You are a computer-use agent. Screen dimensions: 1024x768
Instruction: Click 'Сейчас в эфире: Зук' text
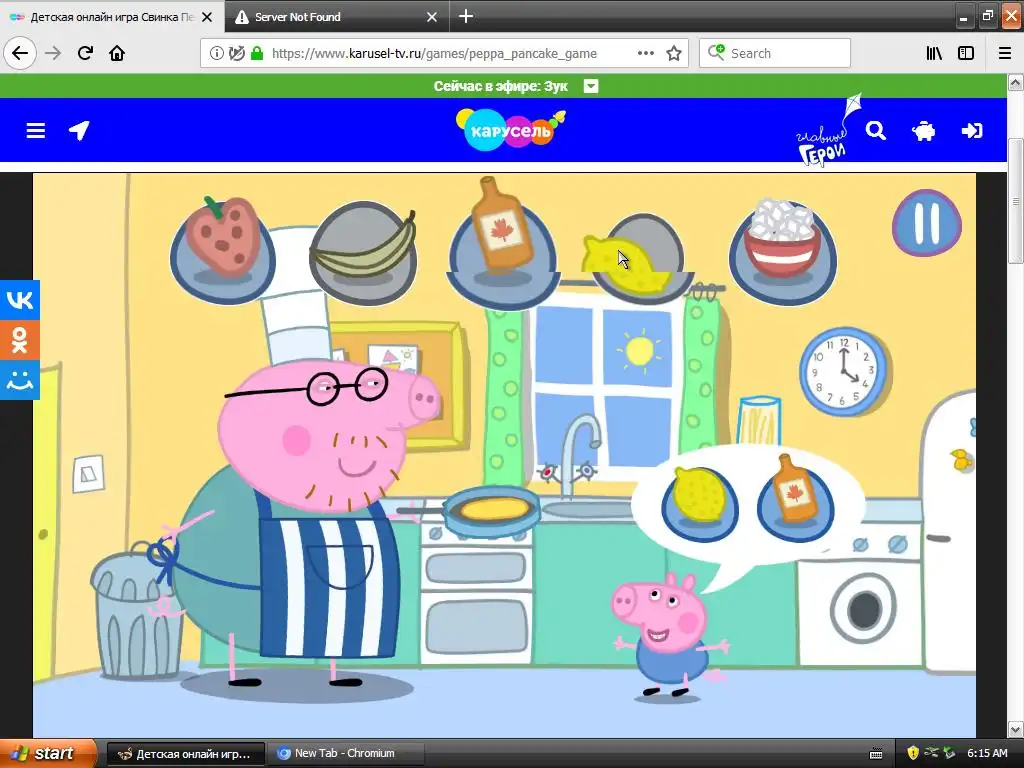coord(500,86)
